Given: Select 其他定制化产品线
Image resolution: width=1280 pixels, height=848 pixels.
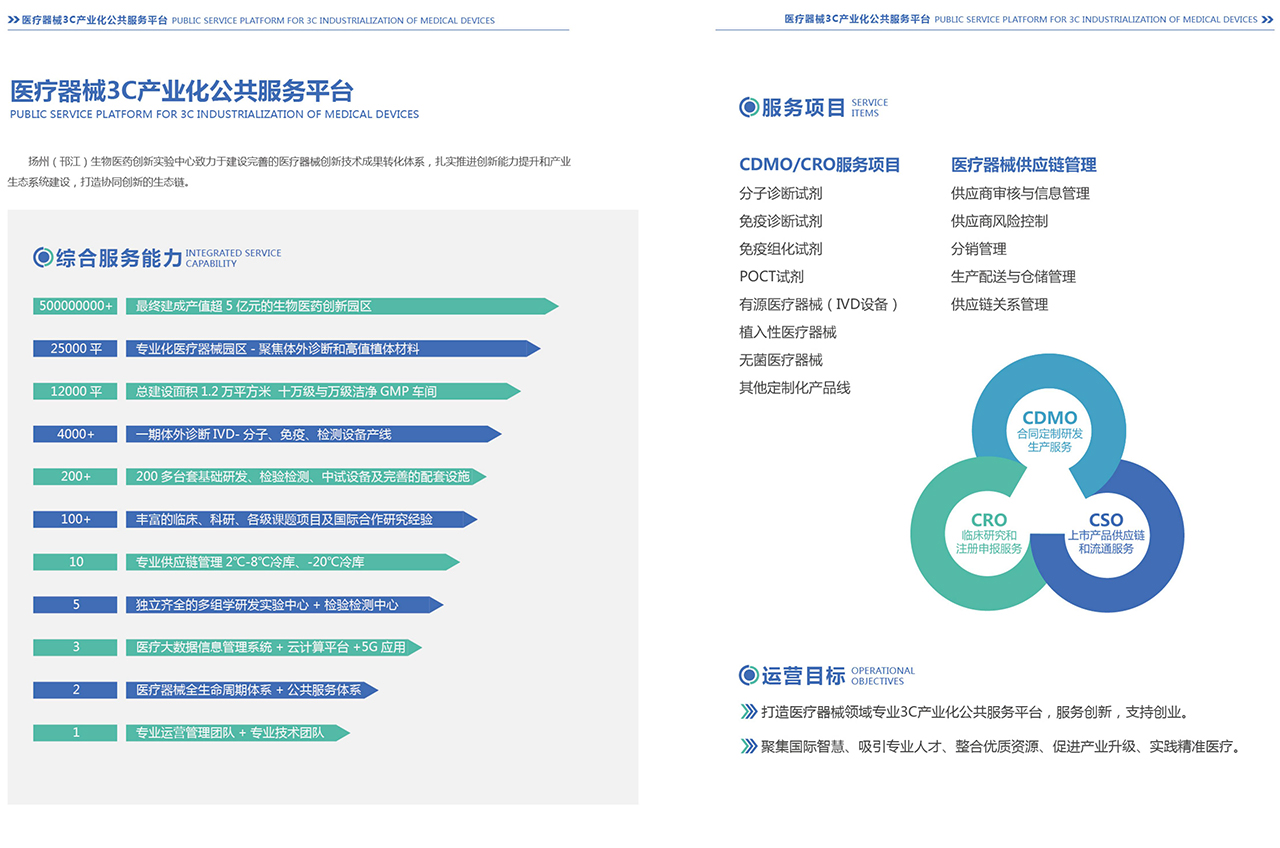Looking at the screenshot, I should coord(795,388).
